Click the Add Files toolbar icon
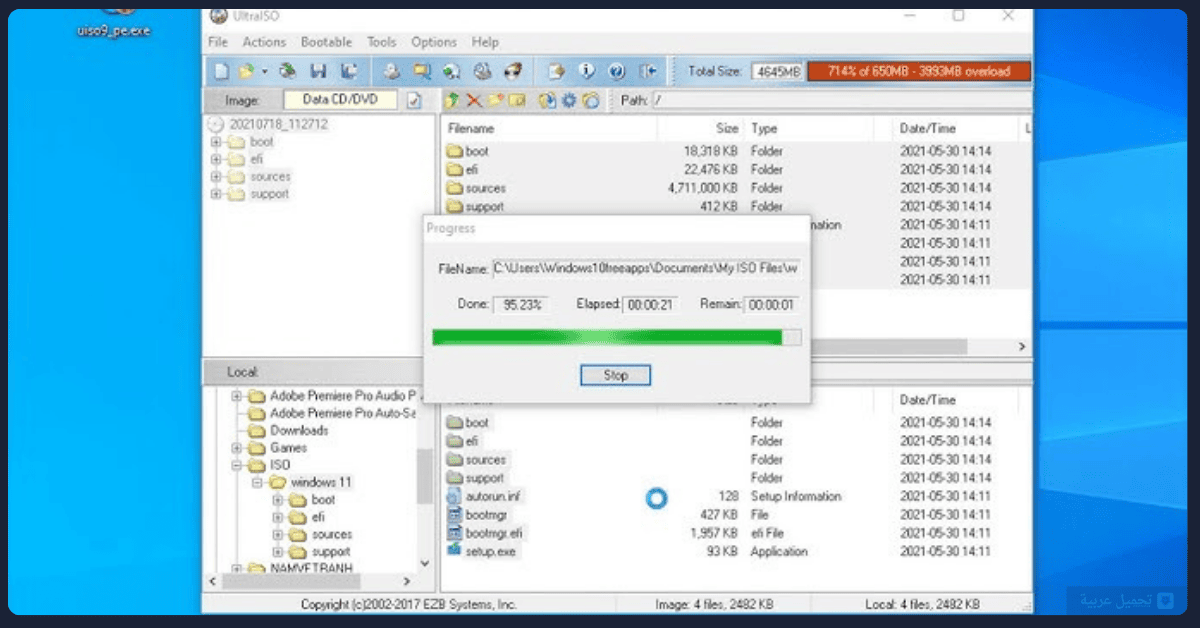This screenshot has width=1200, height=628. pos(557,71)
